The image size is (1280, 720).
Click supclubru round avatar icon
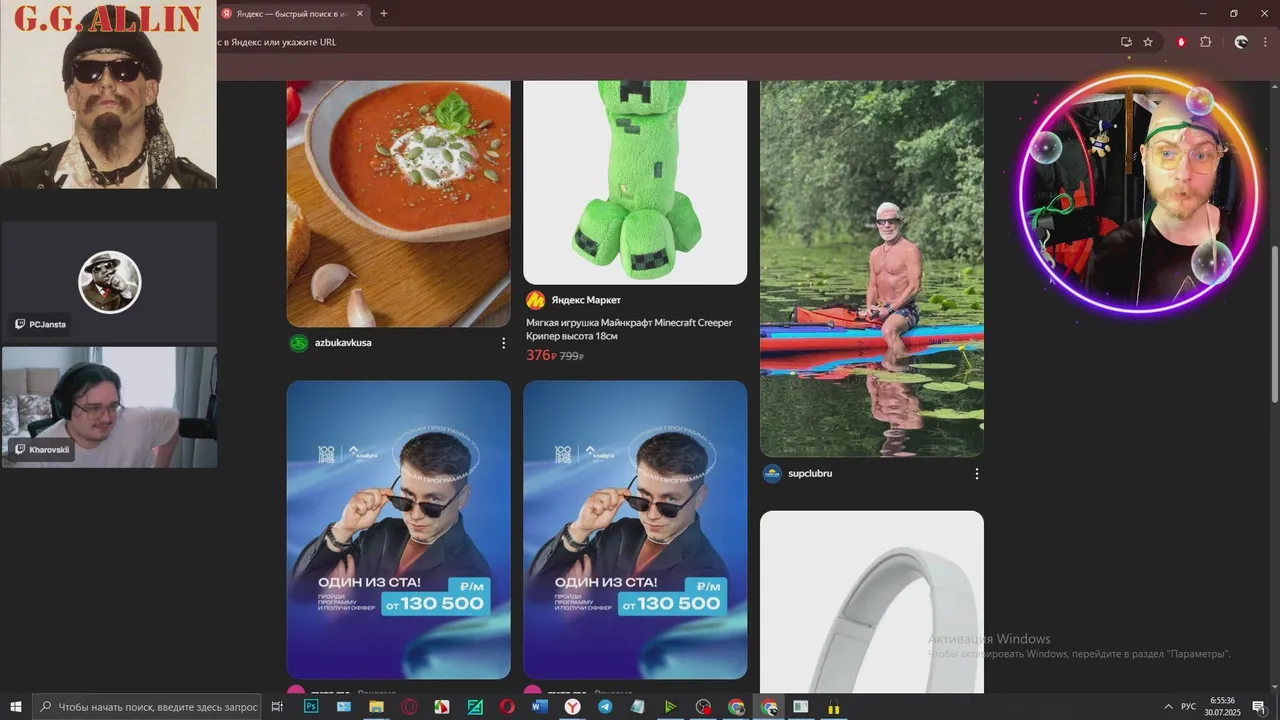772,474
